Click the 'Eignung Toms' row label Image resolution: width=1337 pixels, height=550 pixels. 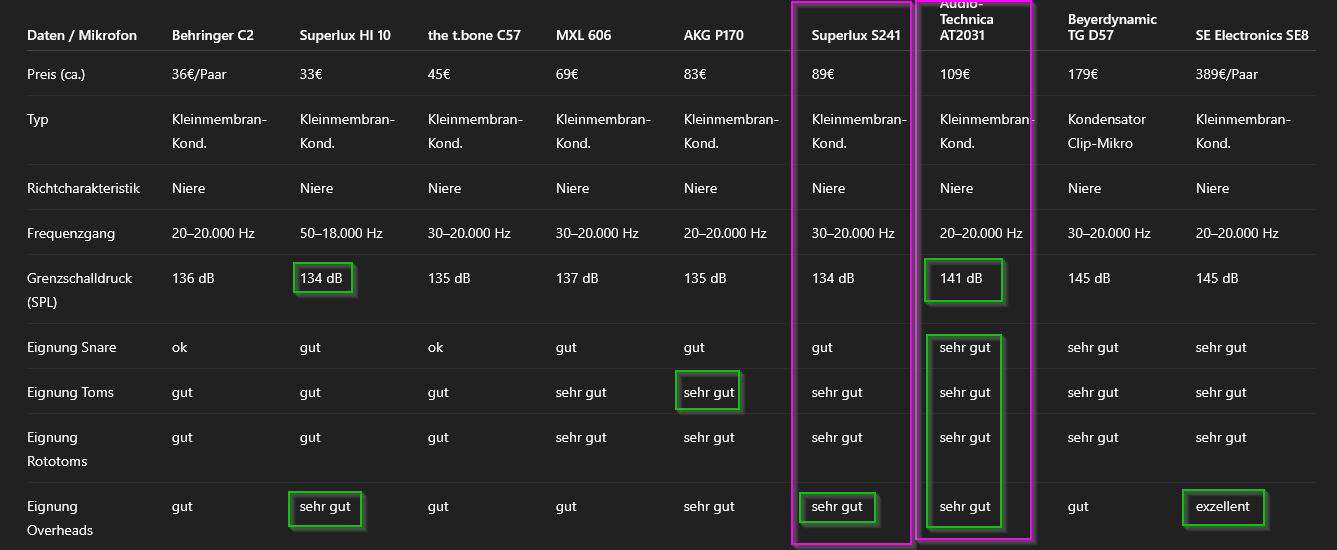click(x=70, y=392)
